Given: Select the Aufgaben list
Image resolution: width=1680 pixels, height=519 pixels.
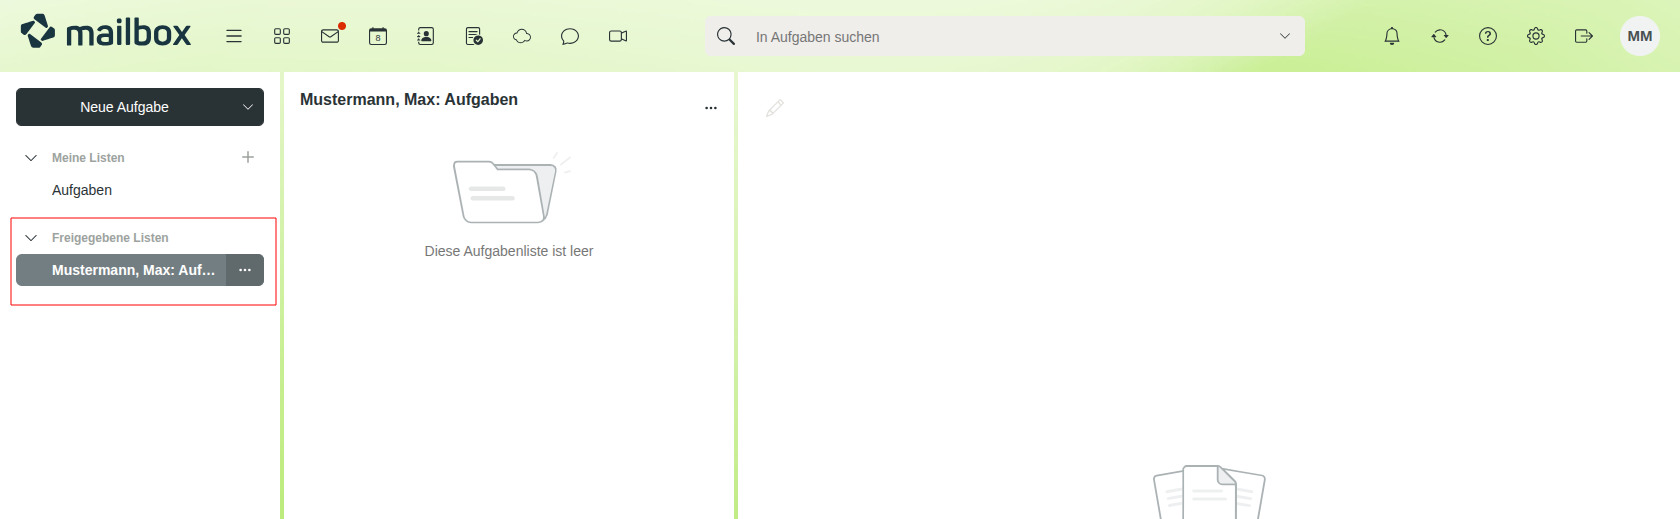Looking at the screenshot, I should coord(82,190).
